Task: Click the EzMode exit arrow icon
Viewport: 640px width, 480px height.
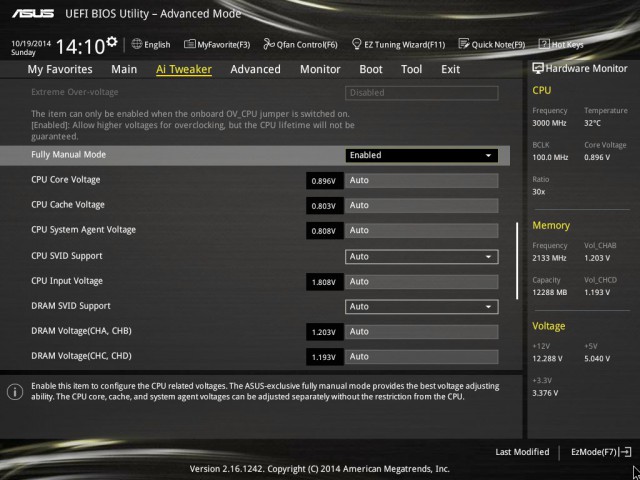Action: tap(625, 452)
